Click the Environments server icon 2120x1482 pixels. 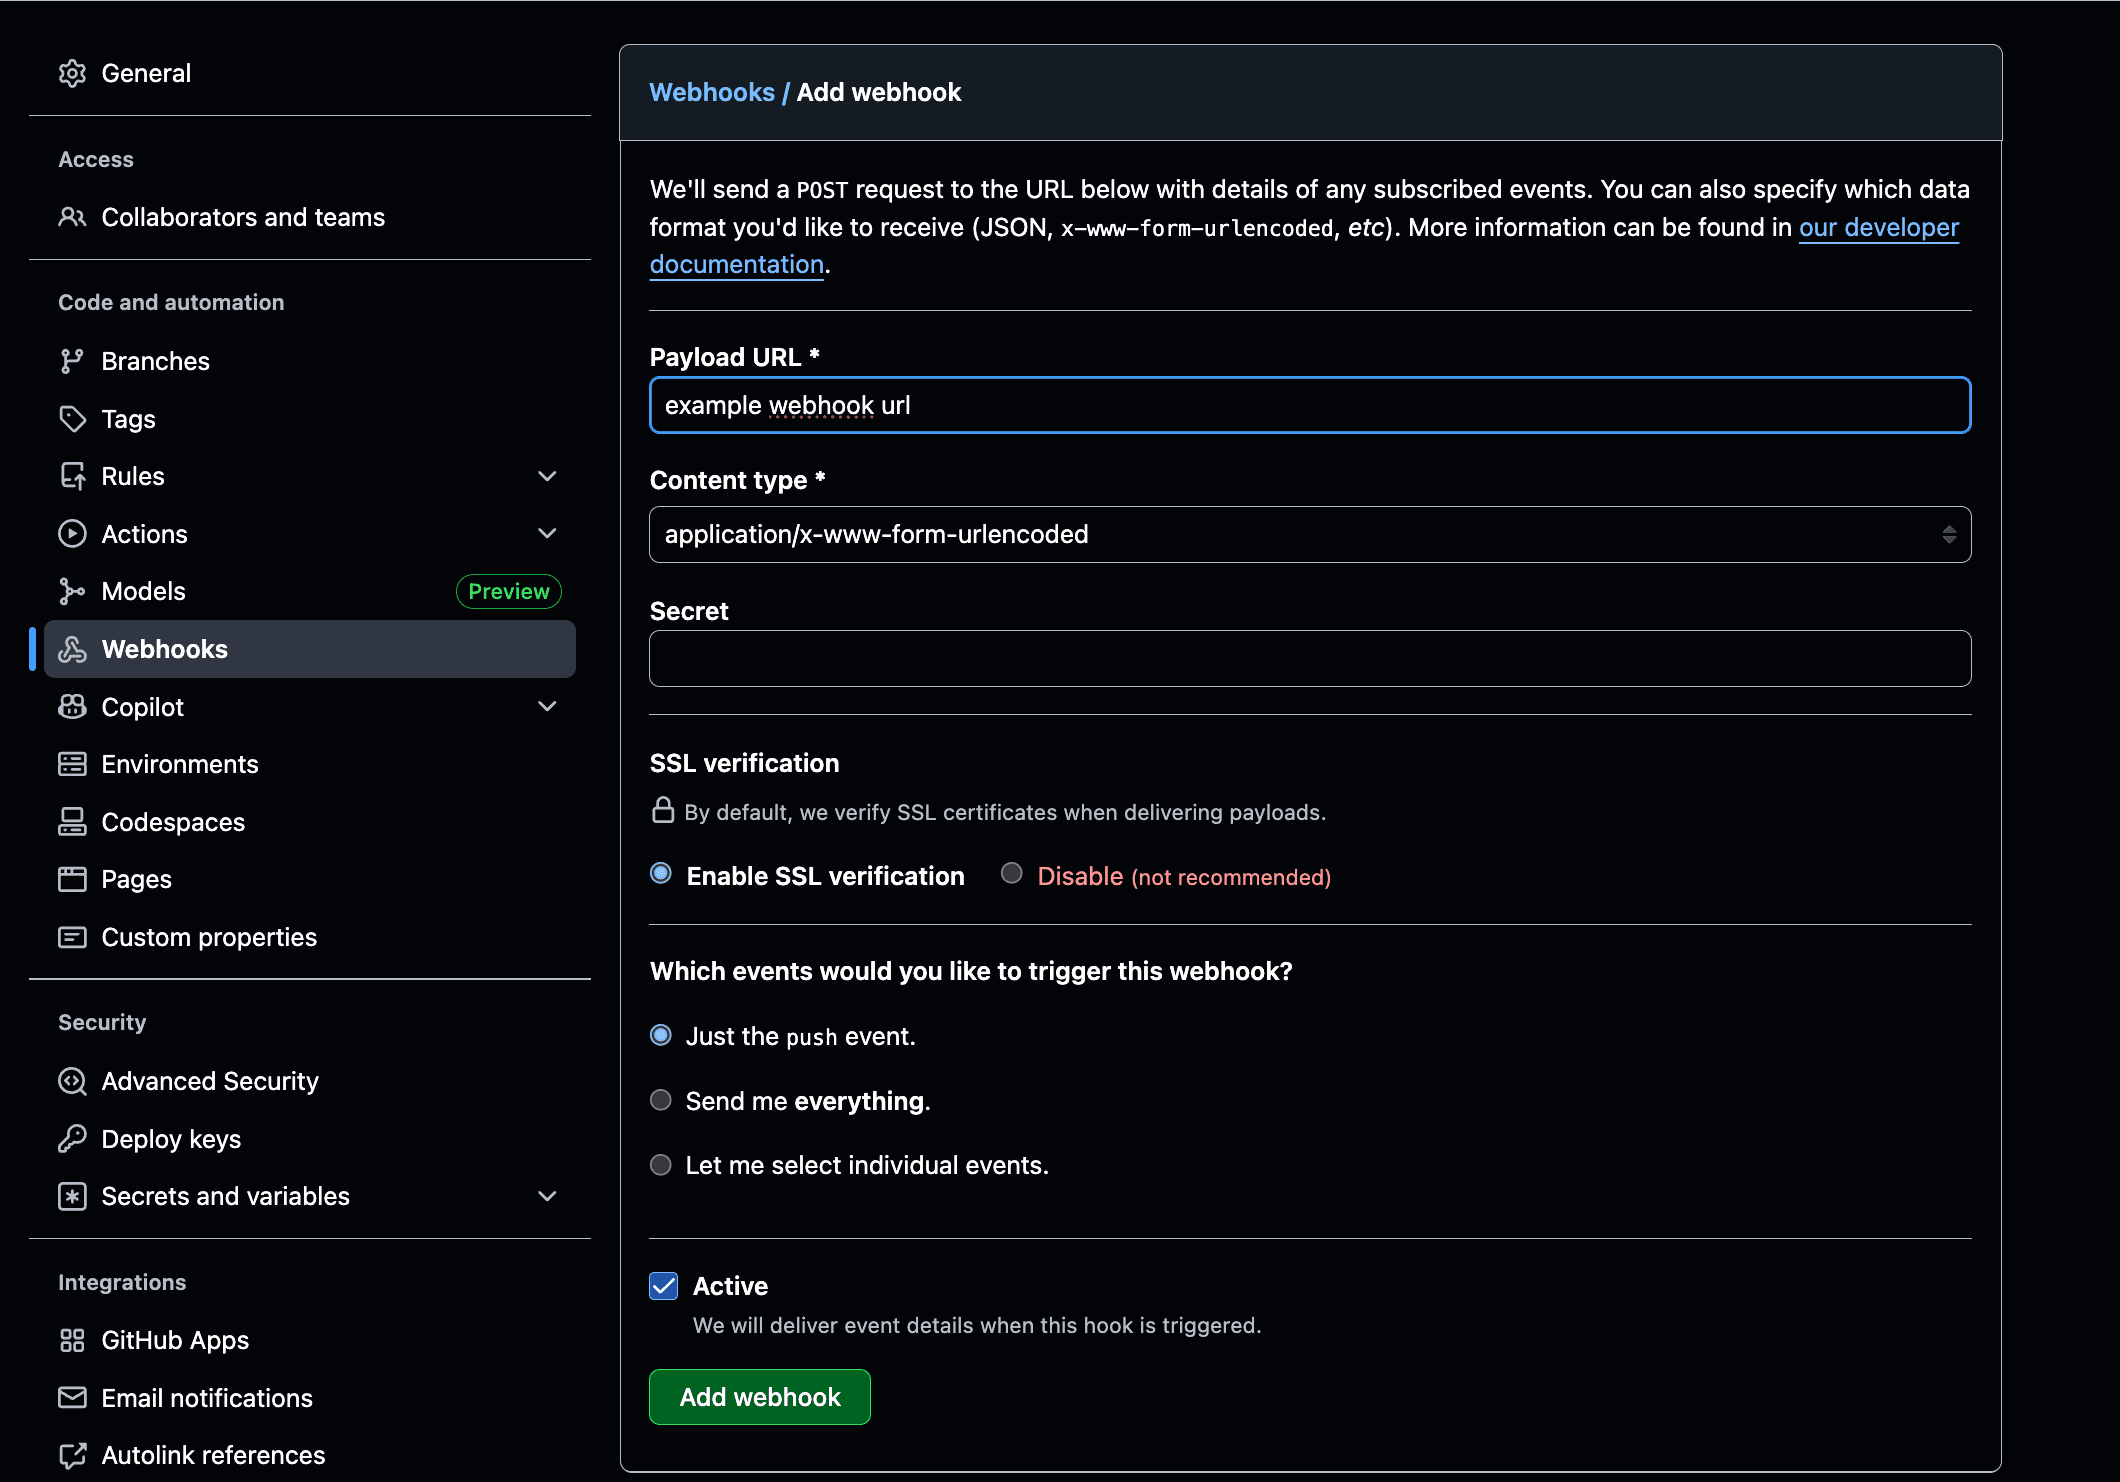[x=72, y=765]
